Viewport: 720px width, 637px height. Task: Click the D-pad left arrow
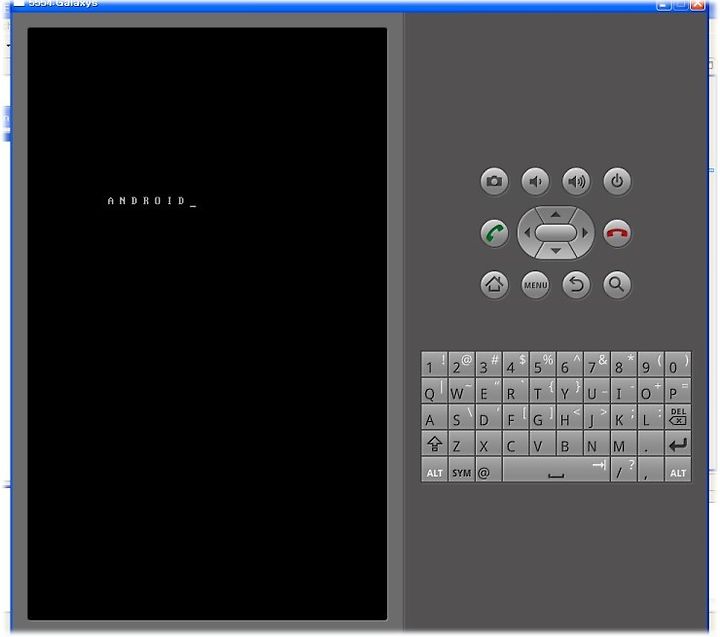point(527,233)
